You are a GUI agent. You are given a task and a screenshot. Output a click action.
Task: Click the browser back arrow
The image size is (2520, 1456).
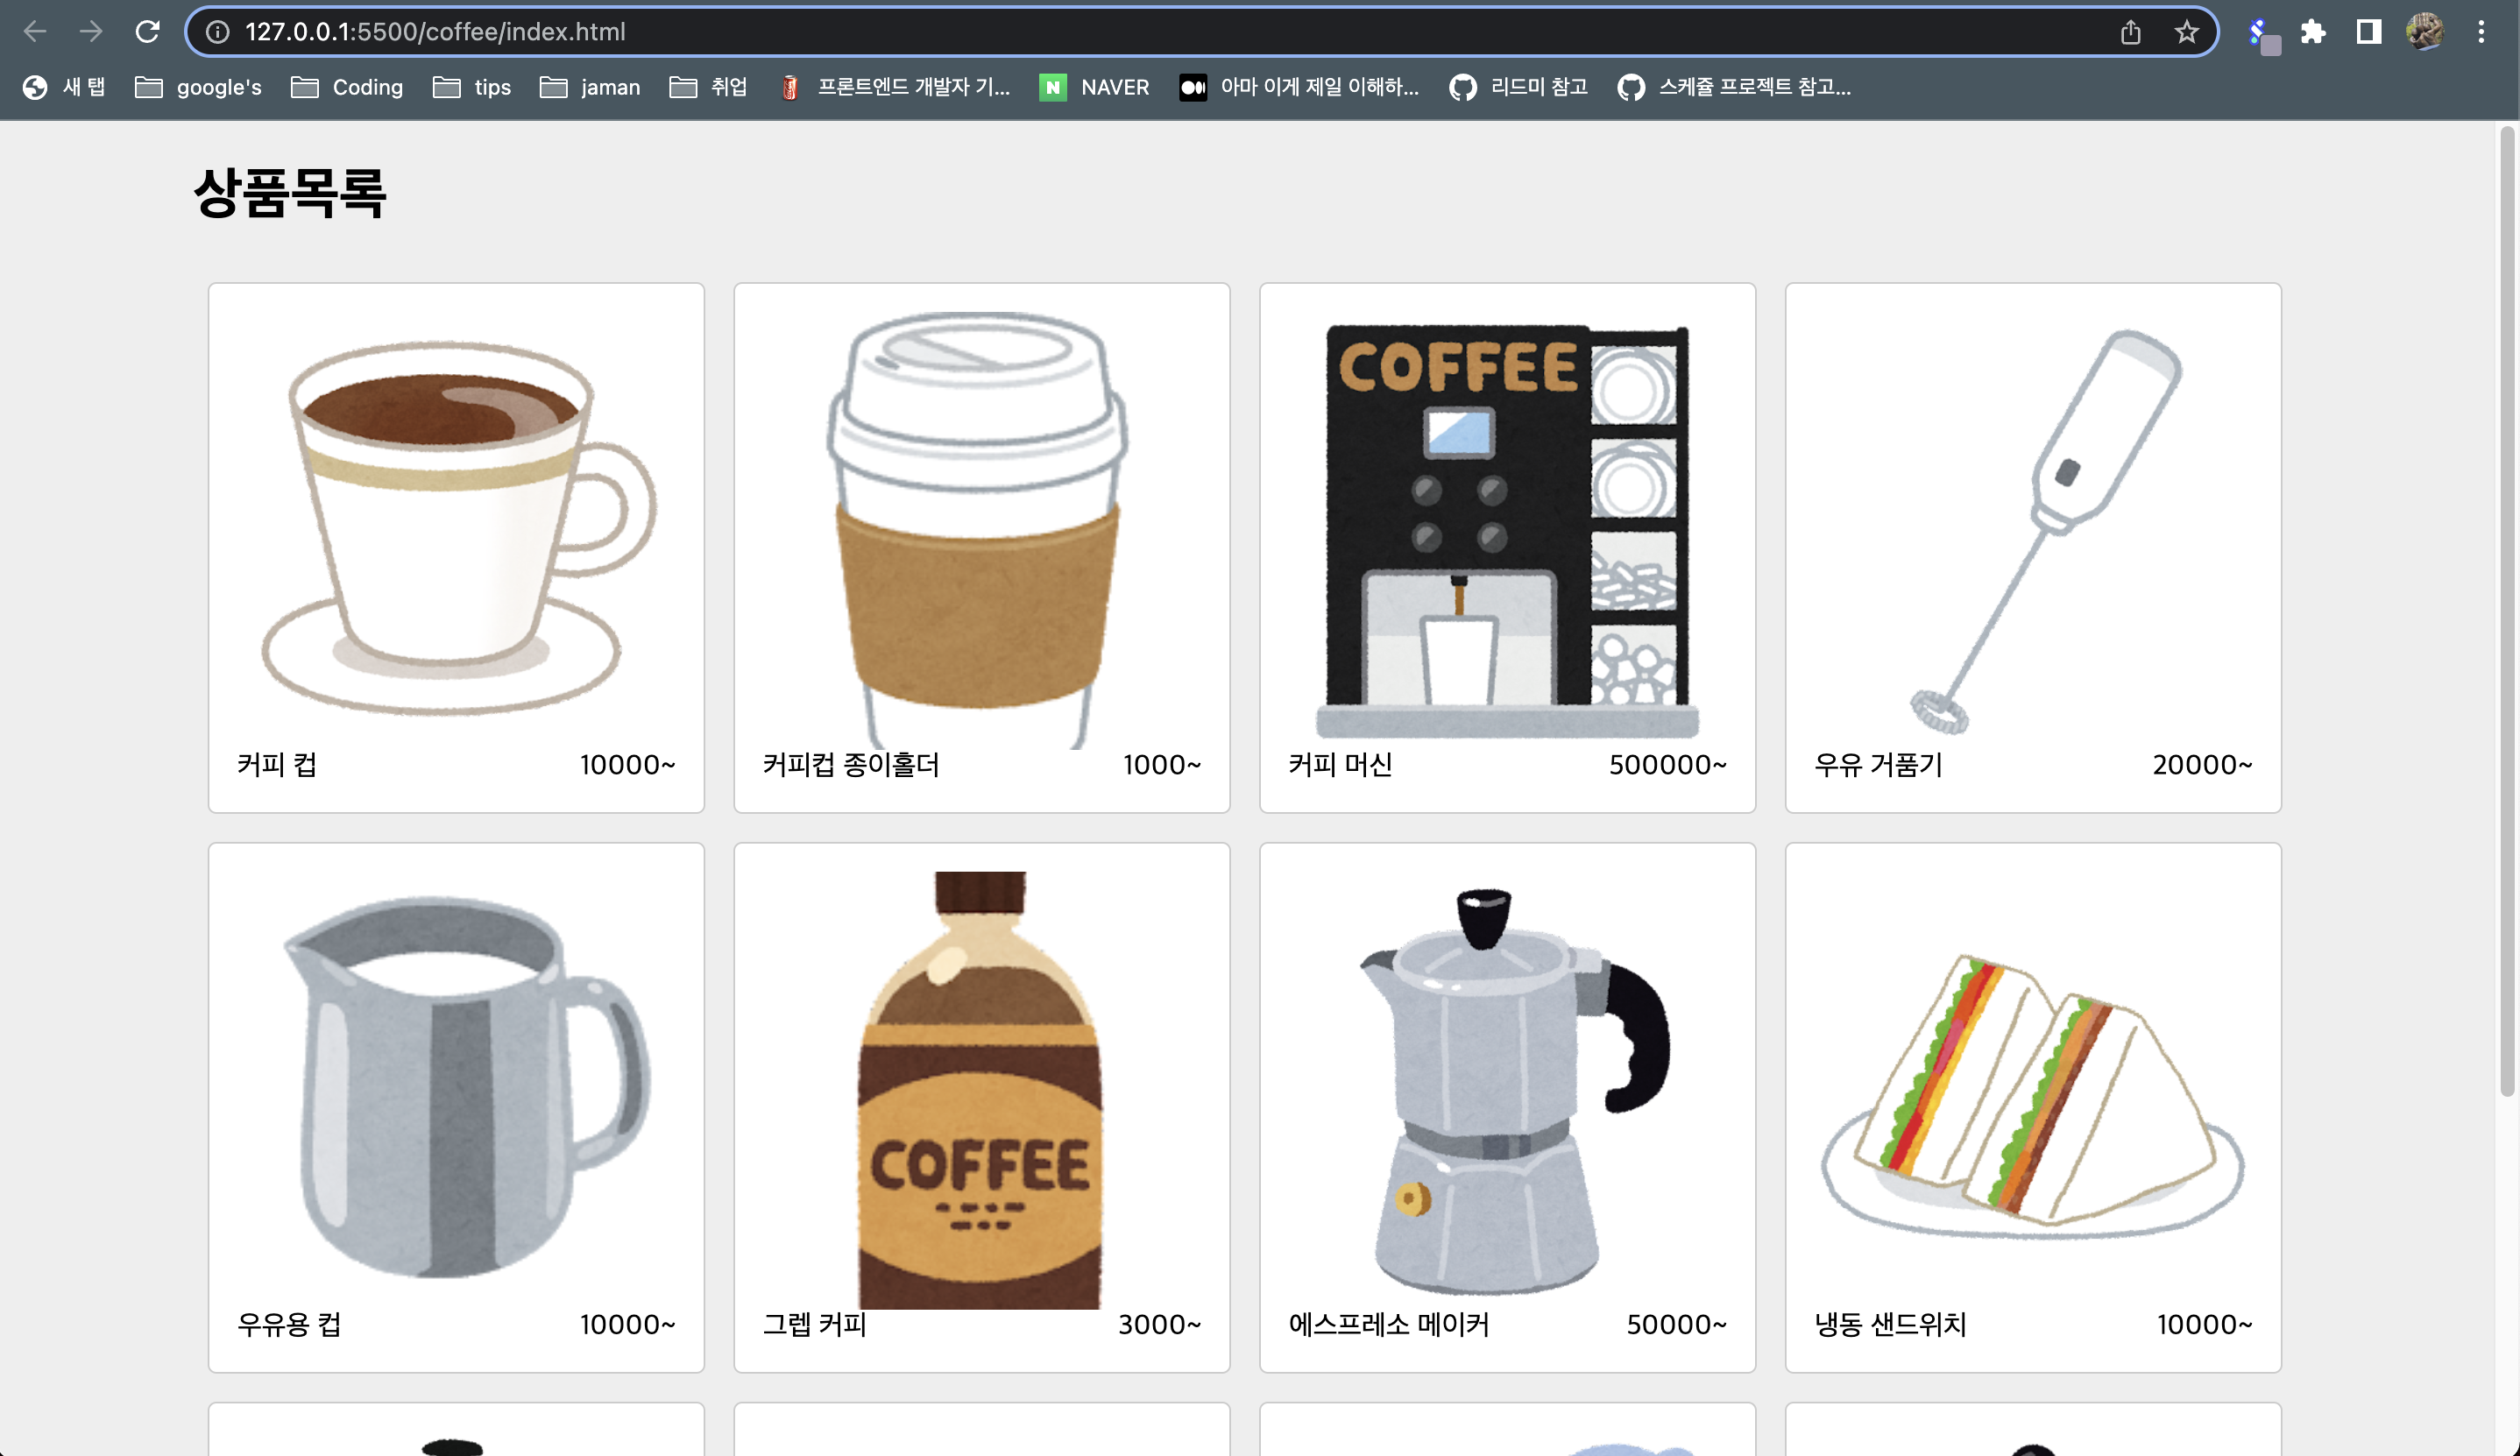click(35, 32)
